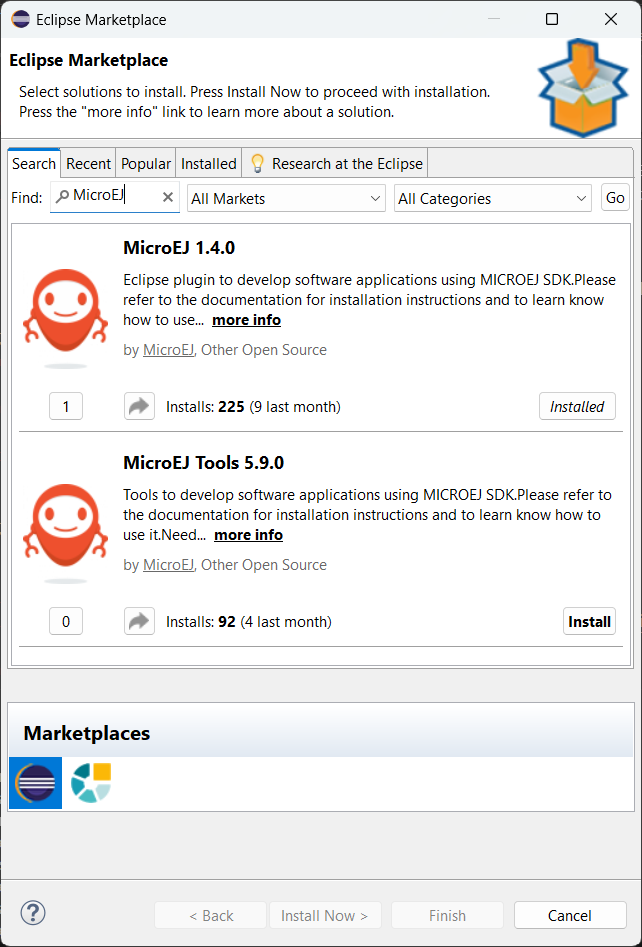
Task: Clear the Find search field with X
Action: coord(168,197)
